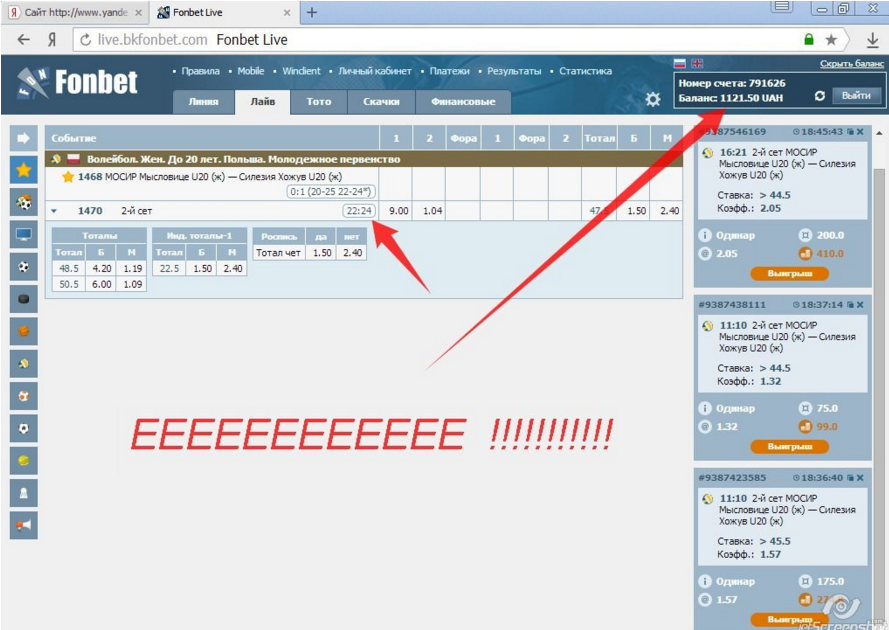Open the Личный кабинет link

click(375, 71)
